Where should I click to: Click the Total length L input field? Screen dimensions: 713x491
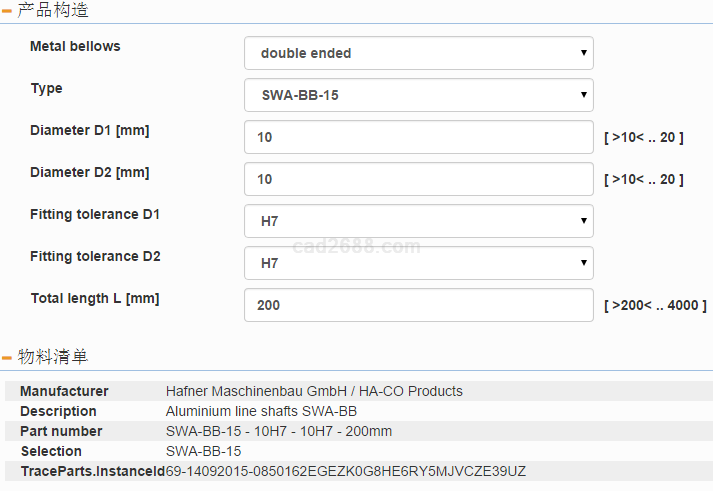pyautogui.click(x=418, y=305)
